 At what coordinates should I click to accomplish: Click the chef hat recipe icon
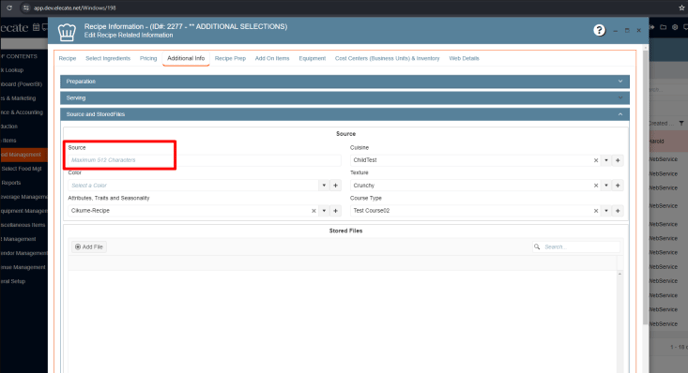(67, 32)
